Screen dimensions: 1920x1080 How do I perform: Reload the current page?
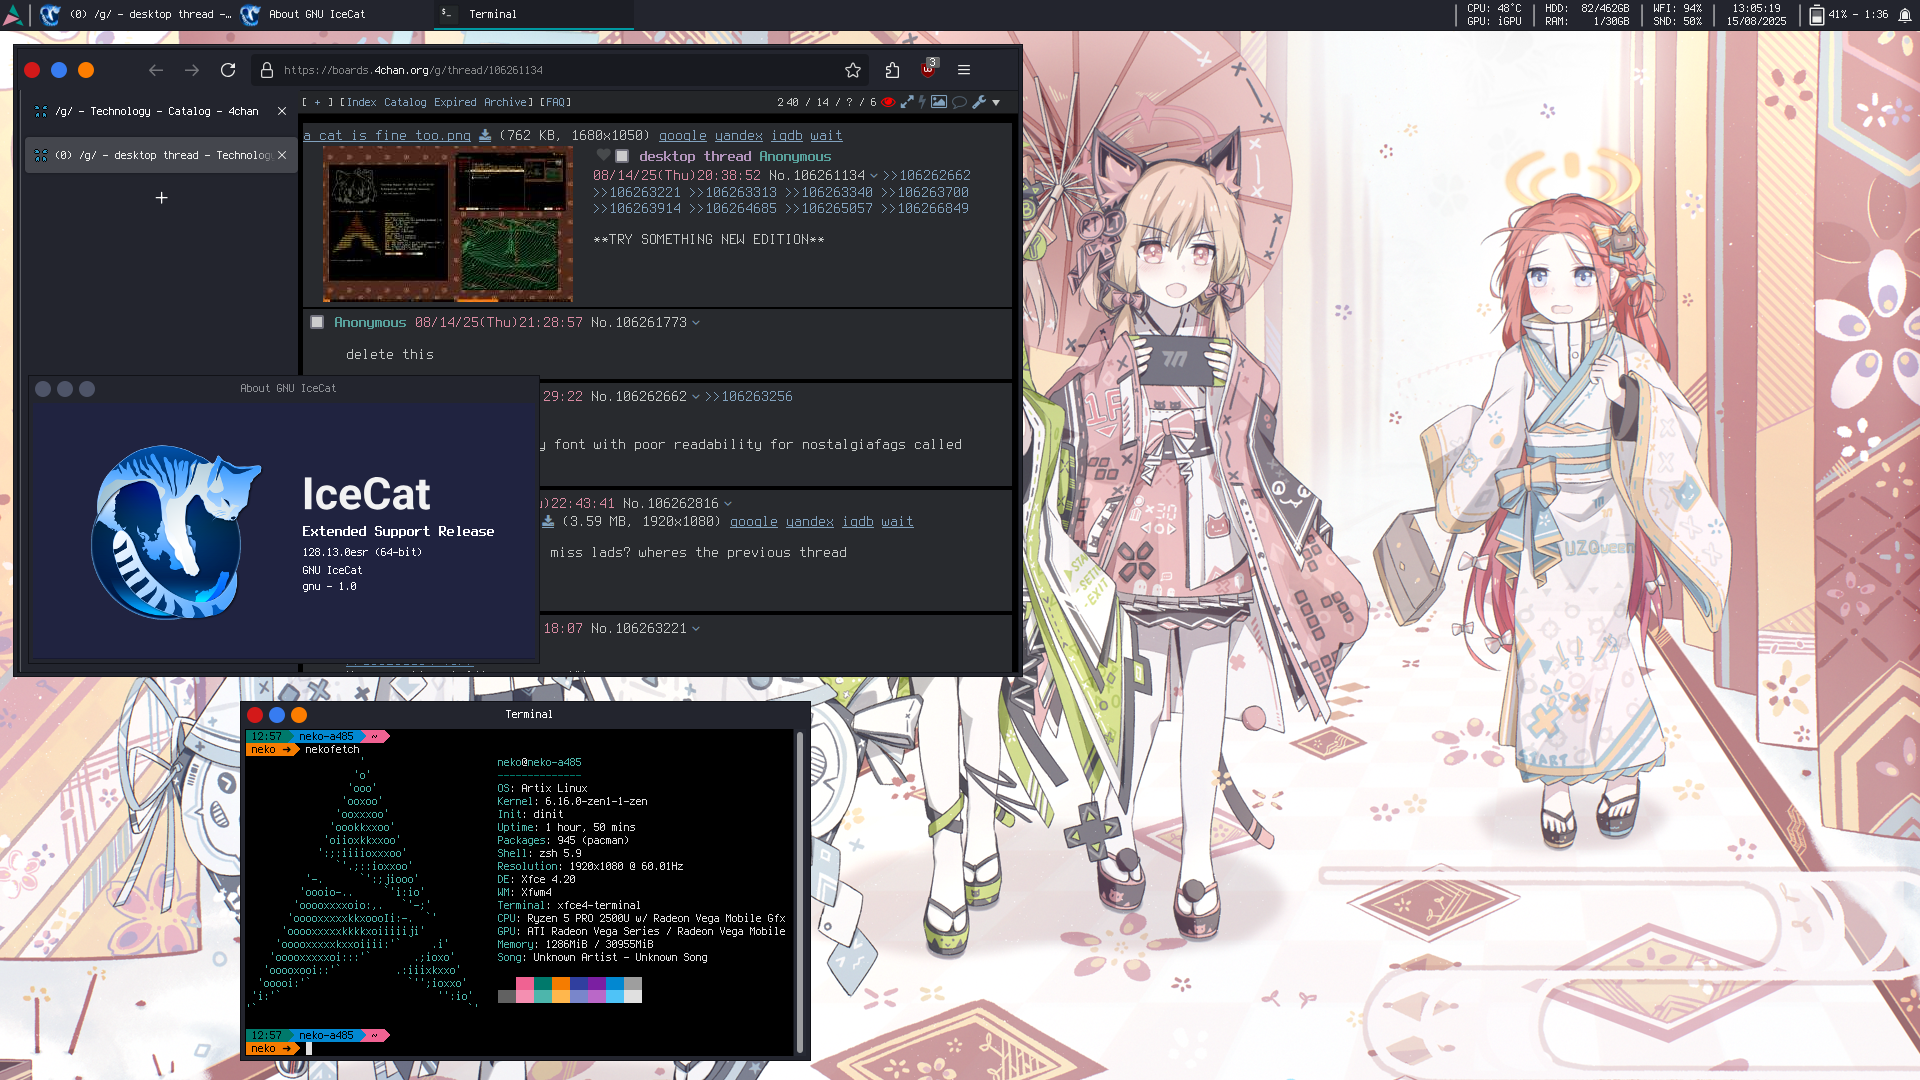coord(228,70)
